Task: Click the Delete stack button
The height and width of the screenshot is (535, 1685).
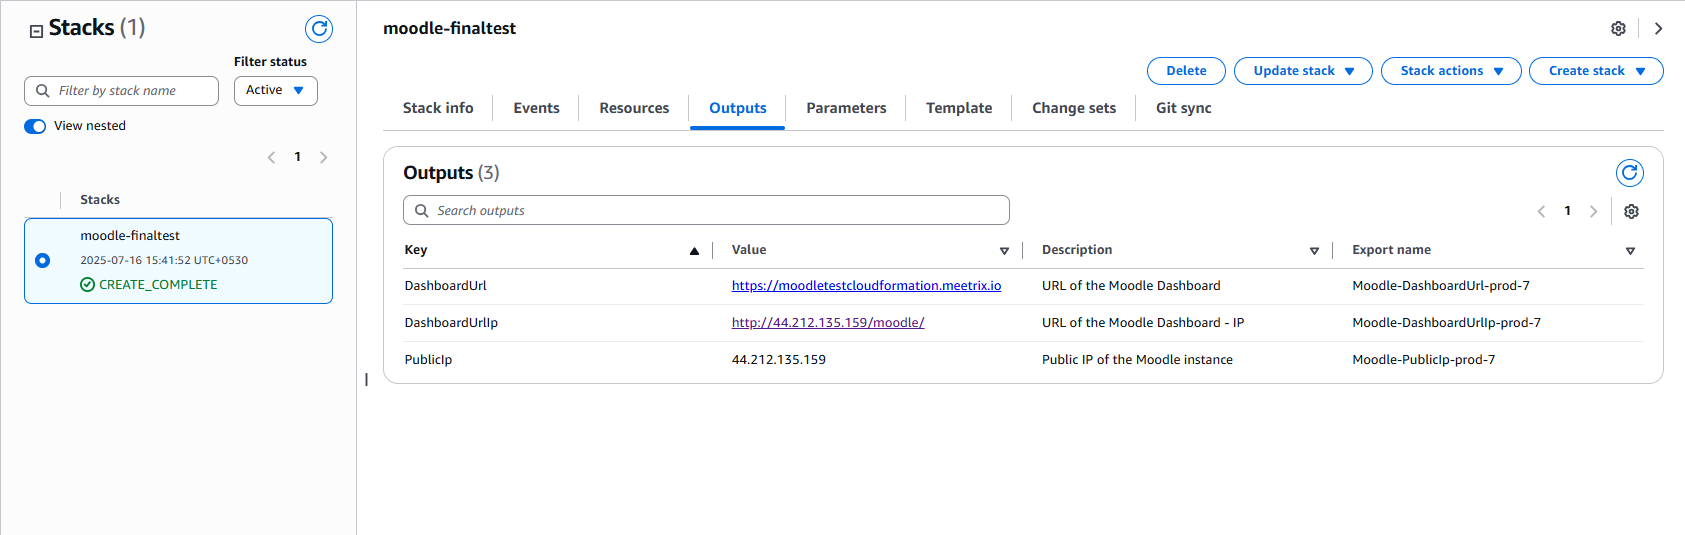Action: tap(1186, 71)
